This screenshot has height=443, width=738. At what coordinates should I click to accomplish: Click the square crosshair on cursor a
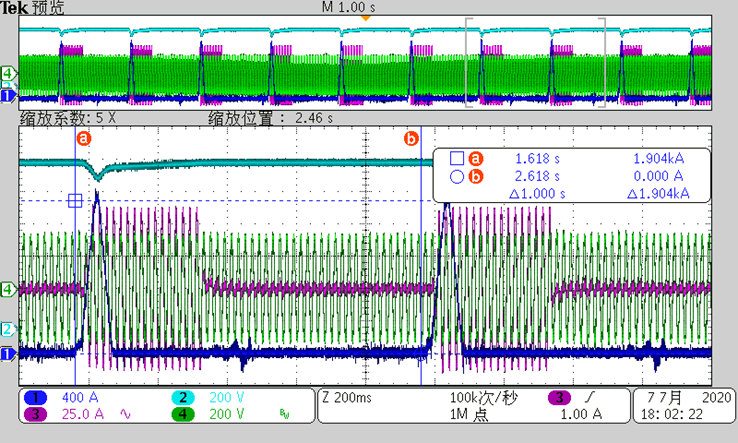click(75, 200)
